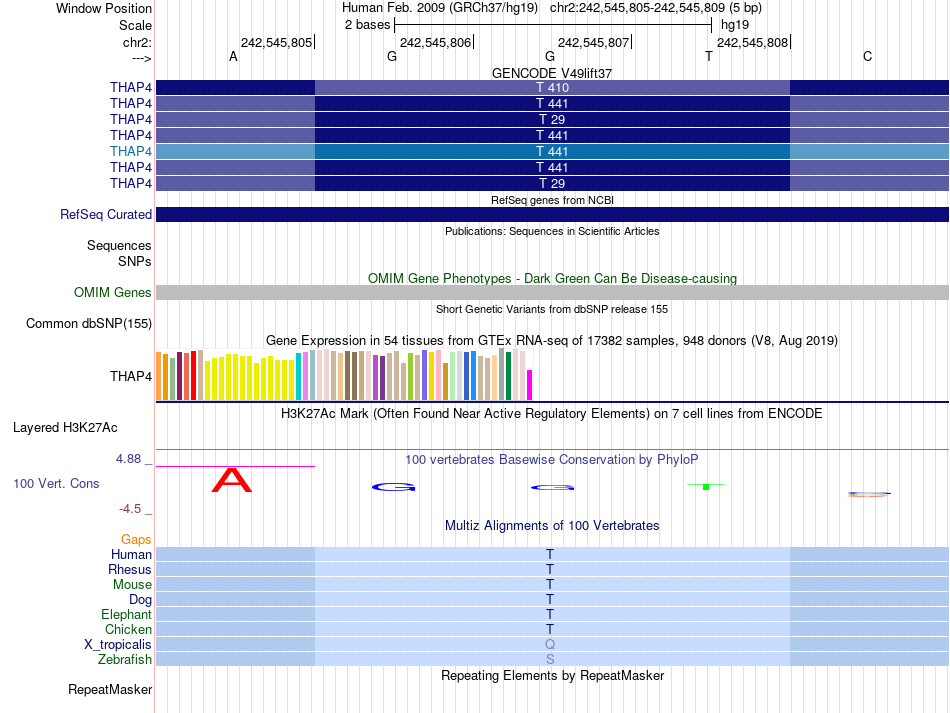Select the THAP4 label of the T 410 row

(131, 87)
